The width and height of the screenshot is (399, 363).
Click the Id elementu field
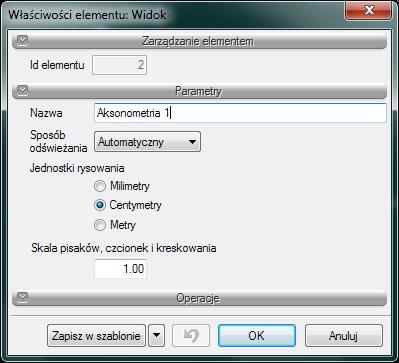pos(119,65)
